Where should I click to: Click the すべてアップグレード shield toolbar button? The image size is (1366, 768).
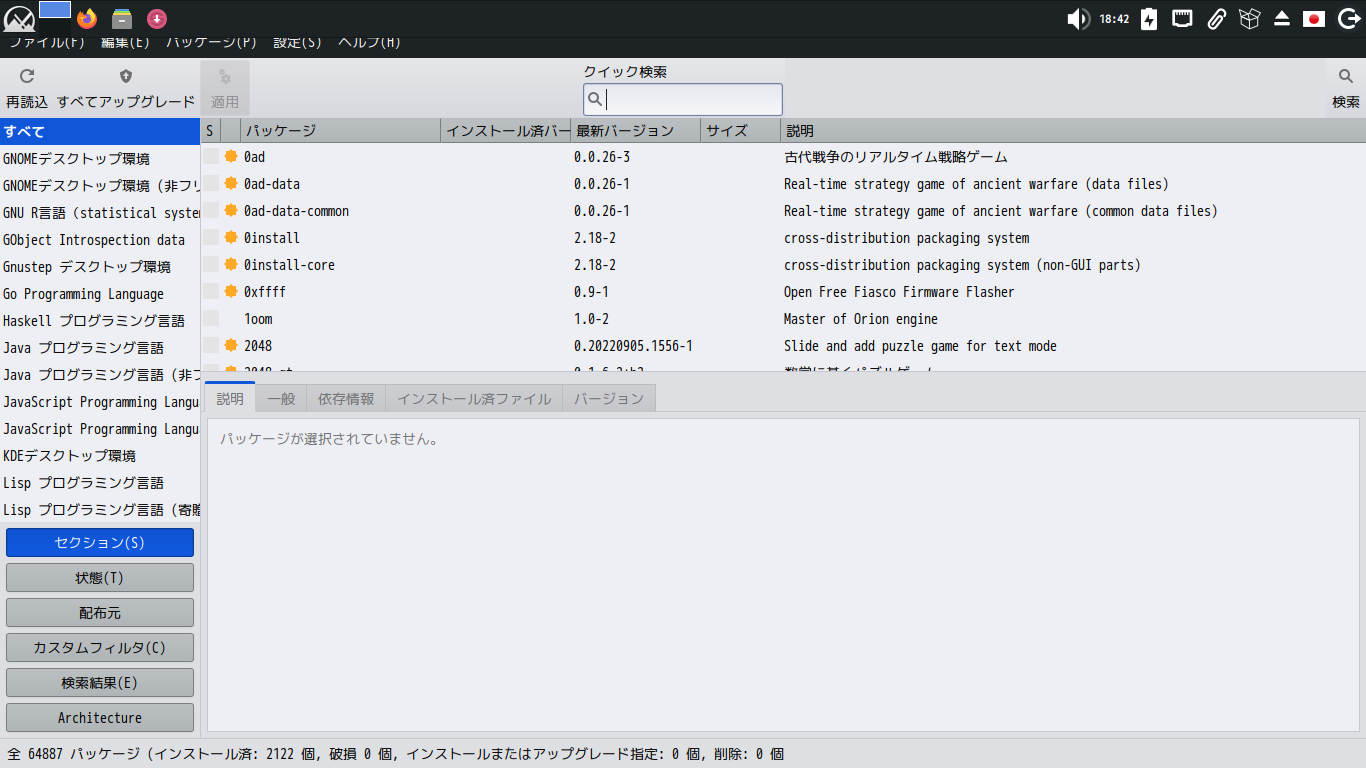[126, 88]
